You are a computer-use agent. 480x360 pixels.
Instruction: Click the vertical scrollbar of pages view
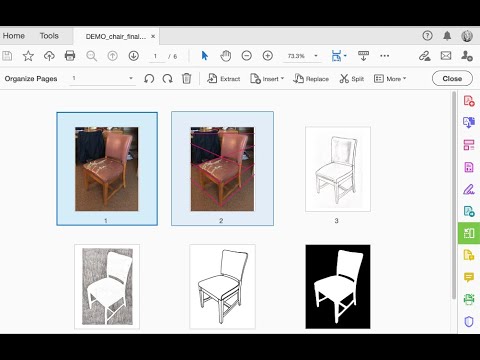pos(454,195)
